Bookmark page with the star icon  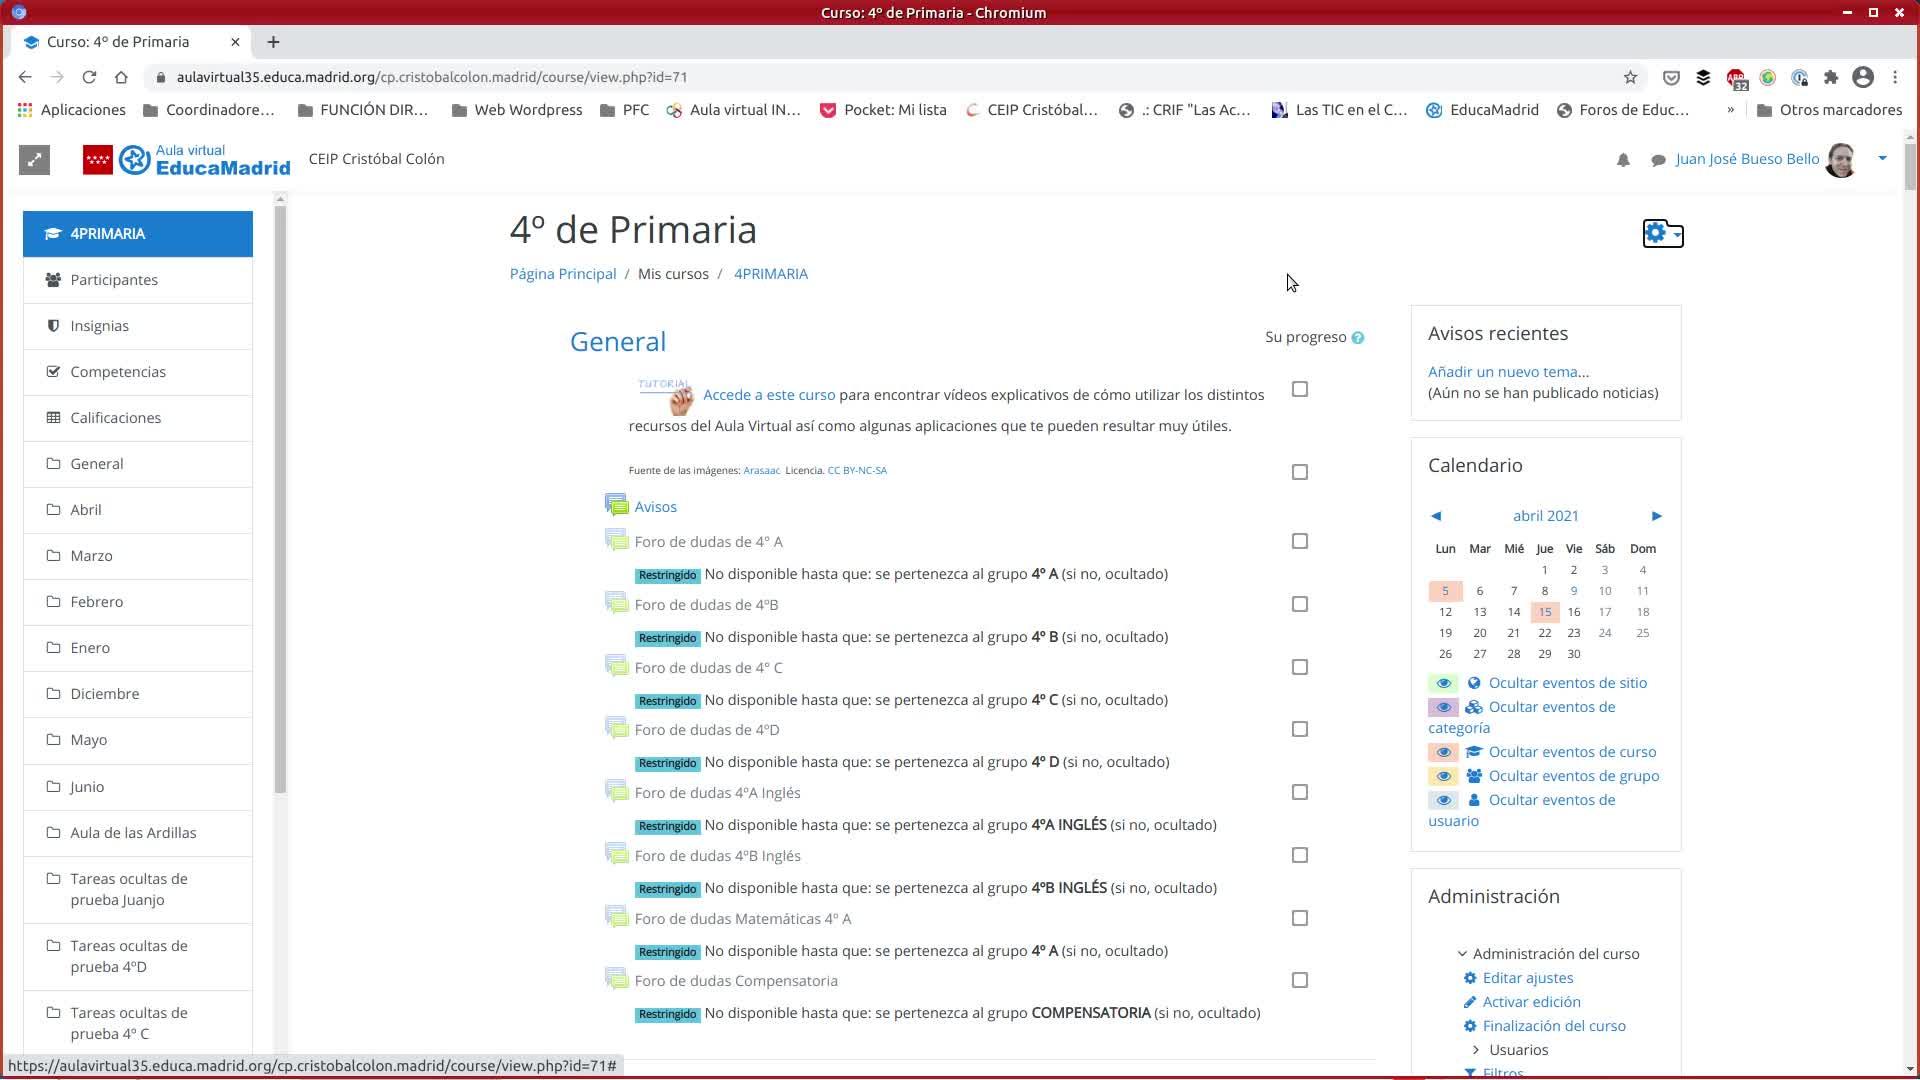(1630, 77)
